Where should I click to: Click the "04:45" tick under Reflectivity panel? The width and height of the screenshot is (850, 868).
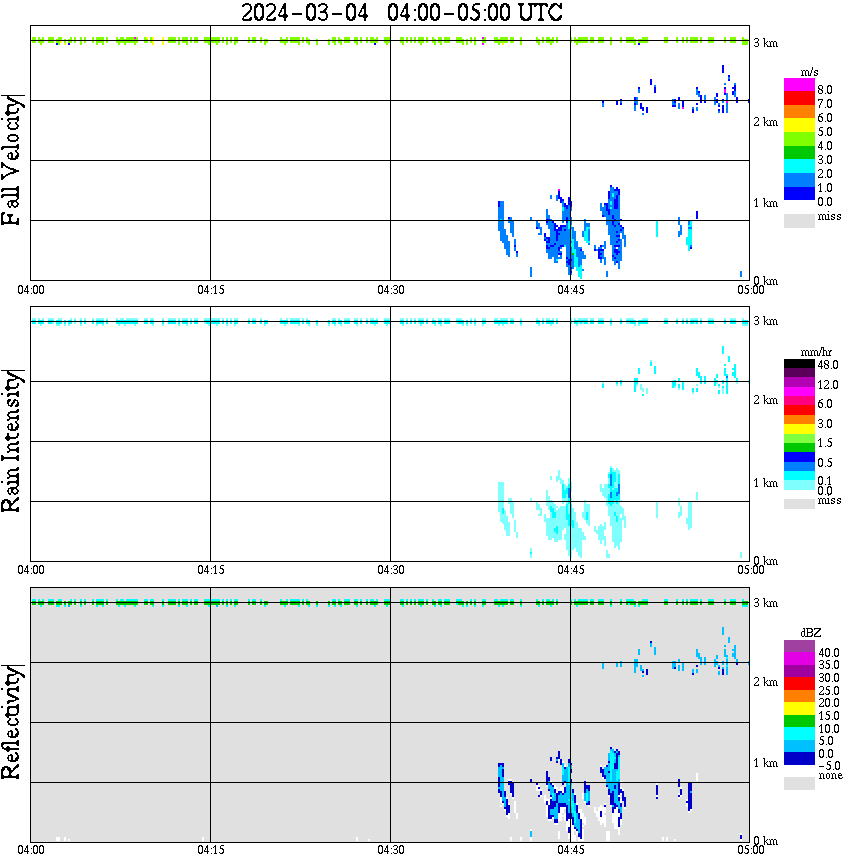(x=570, y=850)
